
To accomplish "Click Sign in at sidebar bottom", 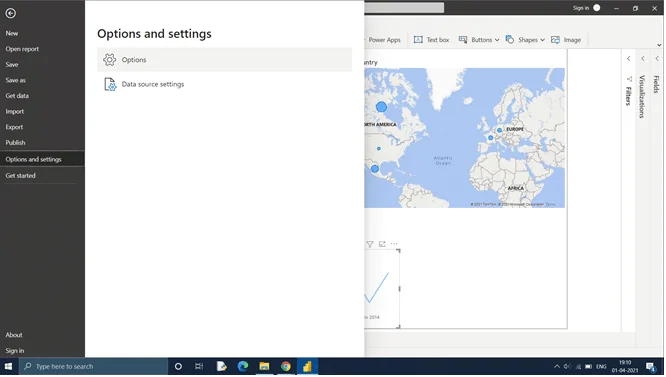I will [x=14, y=351].
